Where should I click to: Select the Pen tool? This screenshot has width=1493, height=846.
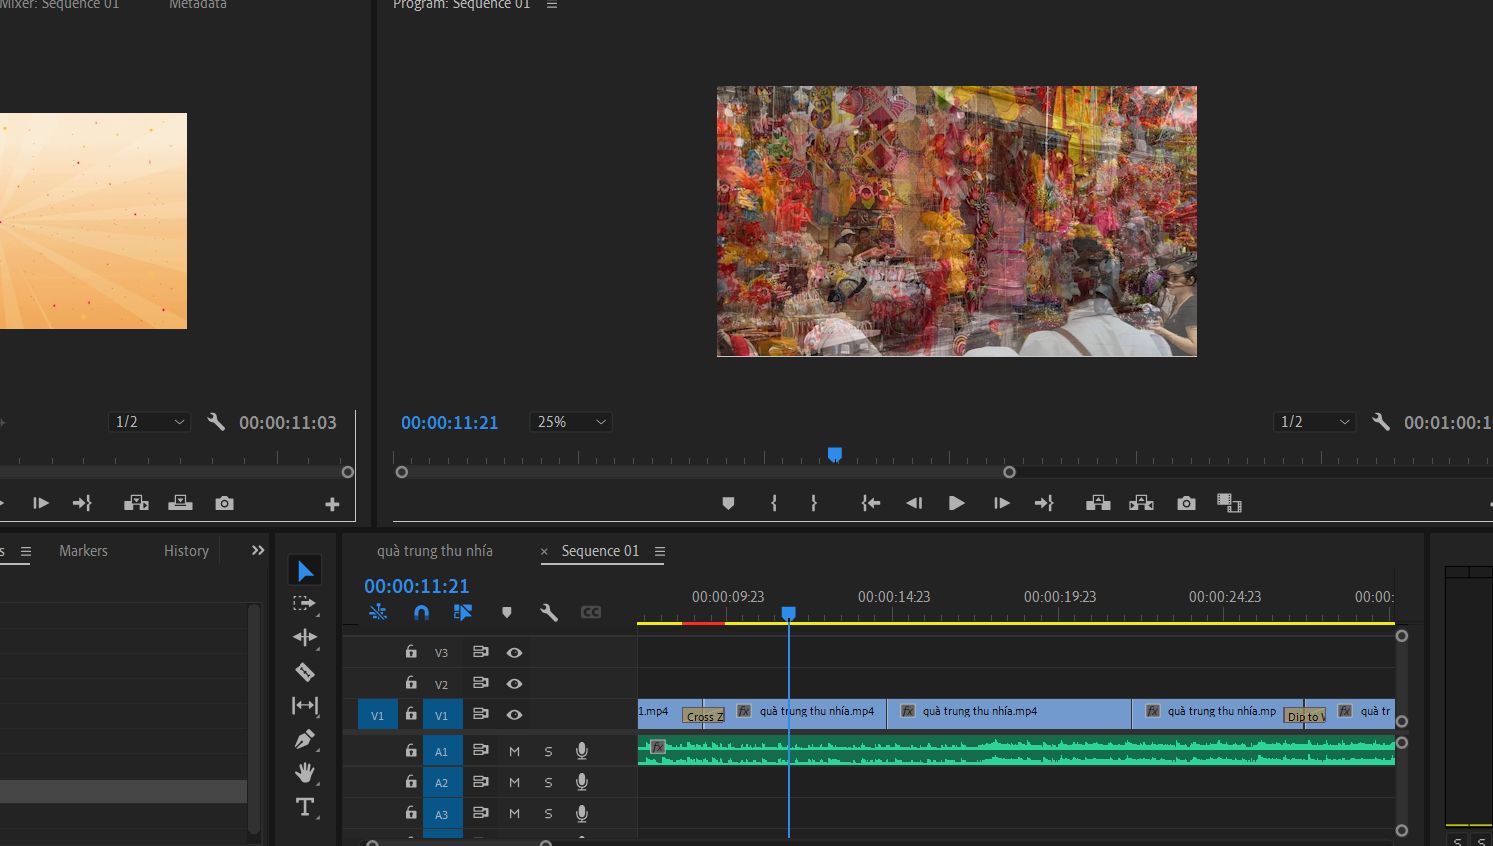tap(305, 739)
